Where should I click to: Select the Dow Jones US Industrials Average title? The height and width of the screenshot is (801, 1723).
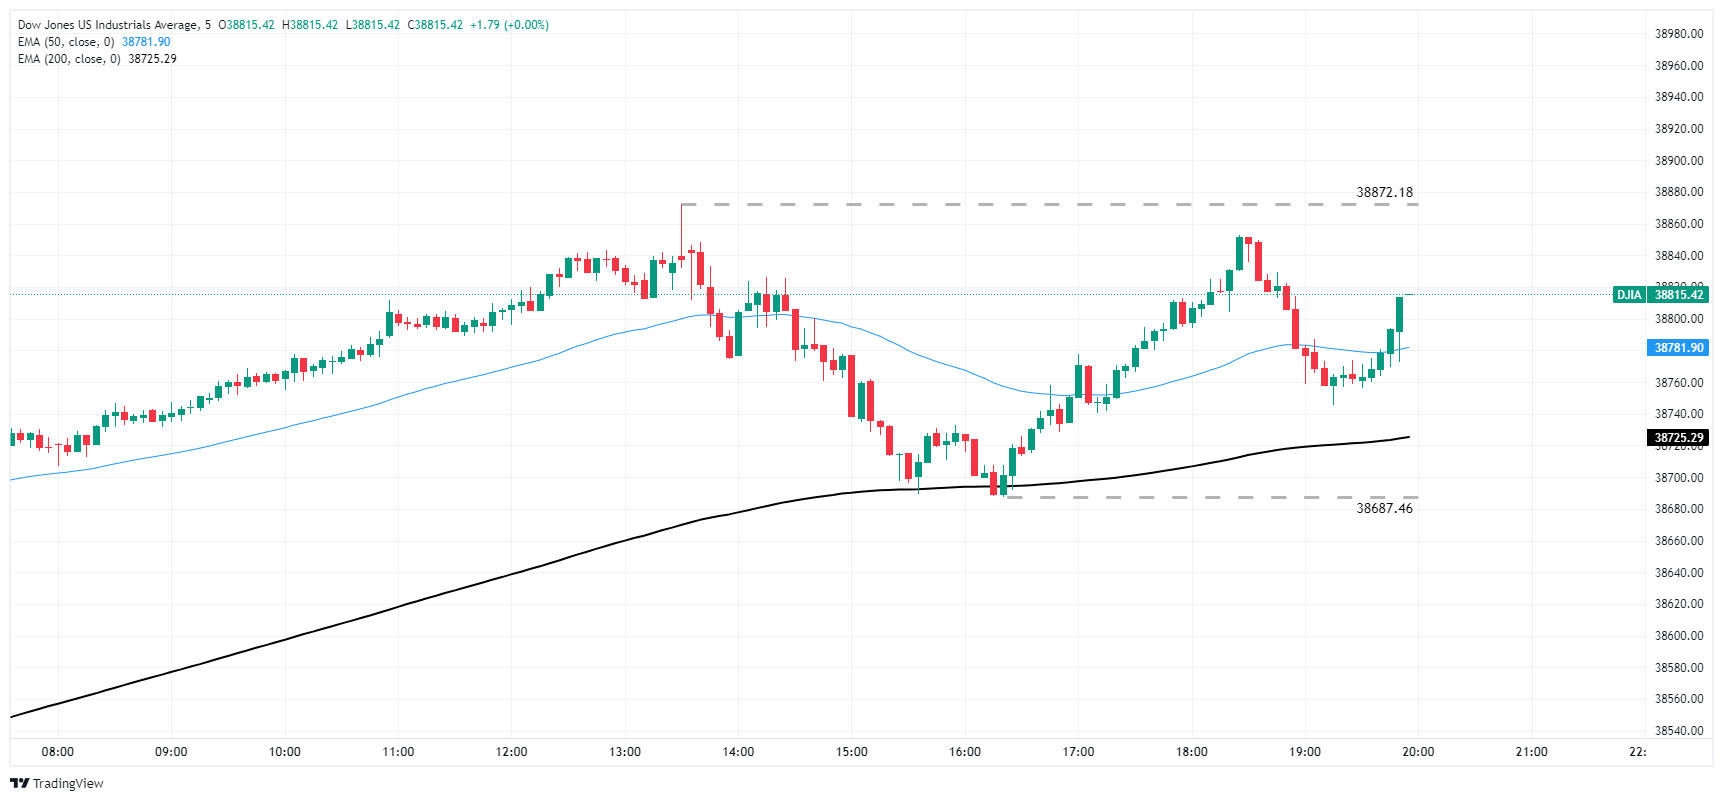pyautogui.click(x=108, y=25)
